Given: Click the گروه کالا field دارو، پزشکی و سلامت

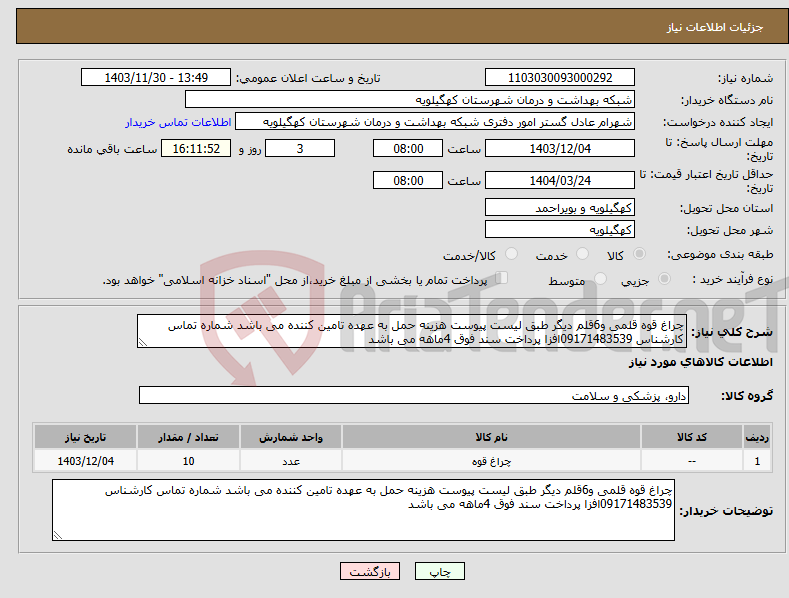Looking at the screenshot, I should pos(414,396).
